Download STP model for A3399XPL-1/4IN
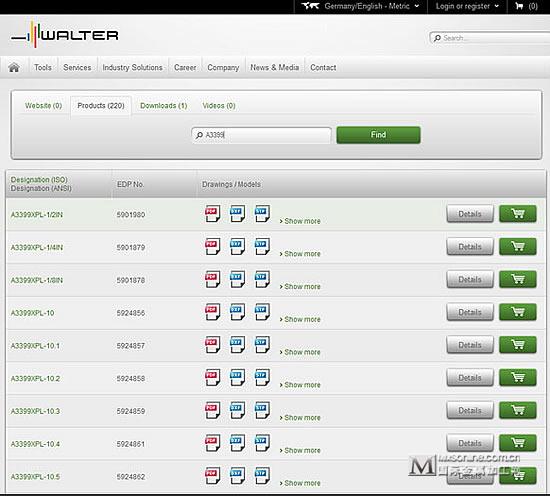The image size is (550, 496). click(x=262, y=247)
